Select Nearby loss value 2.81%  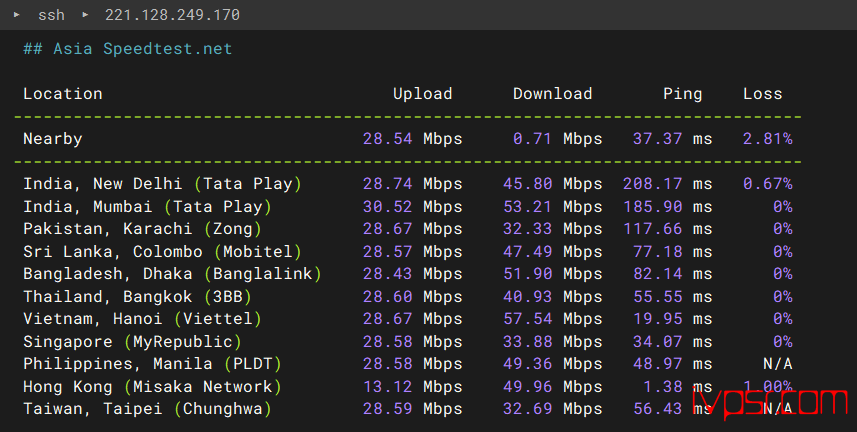pyautogui.click(x=767, y=139)
